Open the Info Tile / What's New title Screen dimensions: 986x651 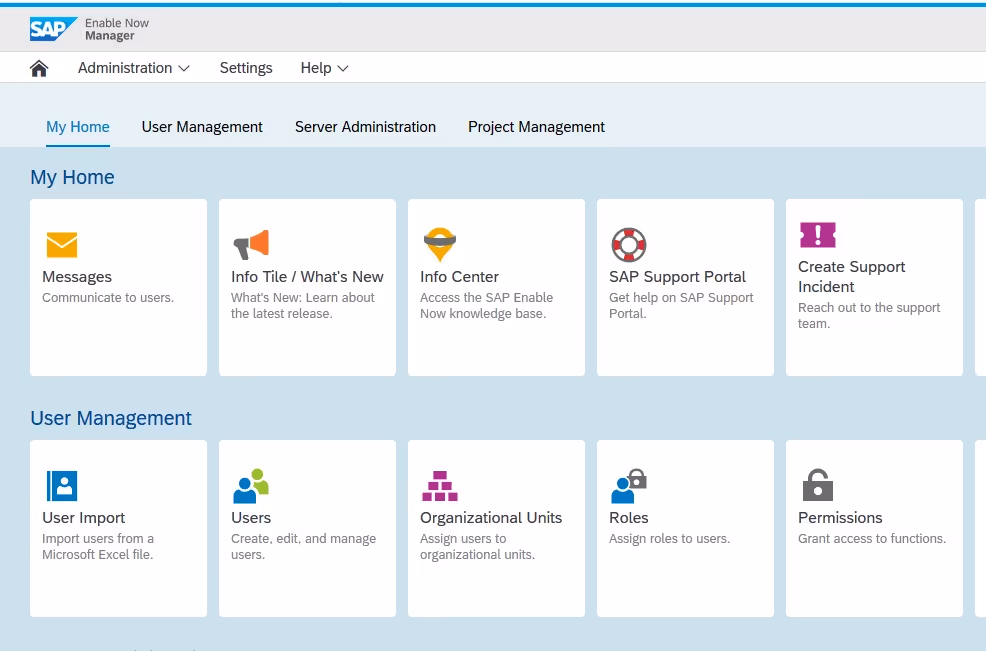(x=307, y=277)
